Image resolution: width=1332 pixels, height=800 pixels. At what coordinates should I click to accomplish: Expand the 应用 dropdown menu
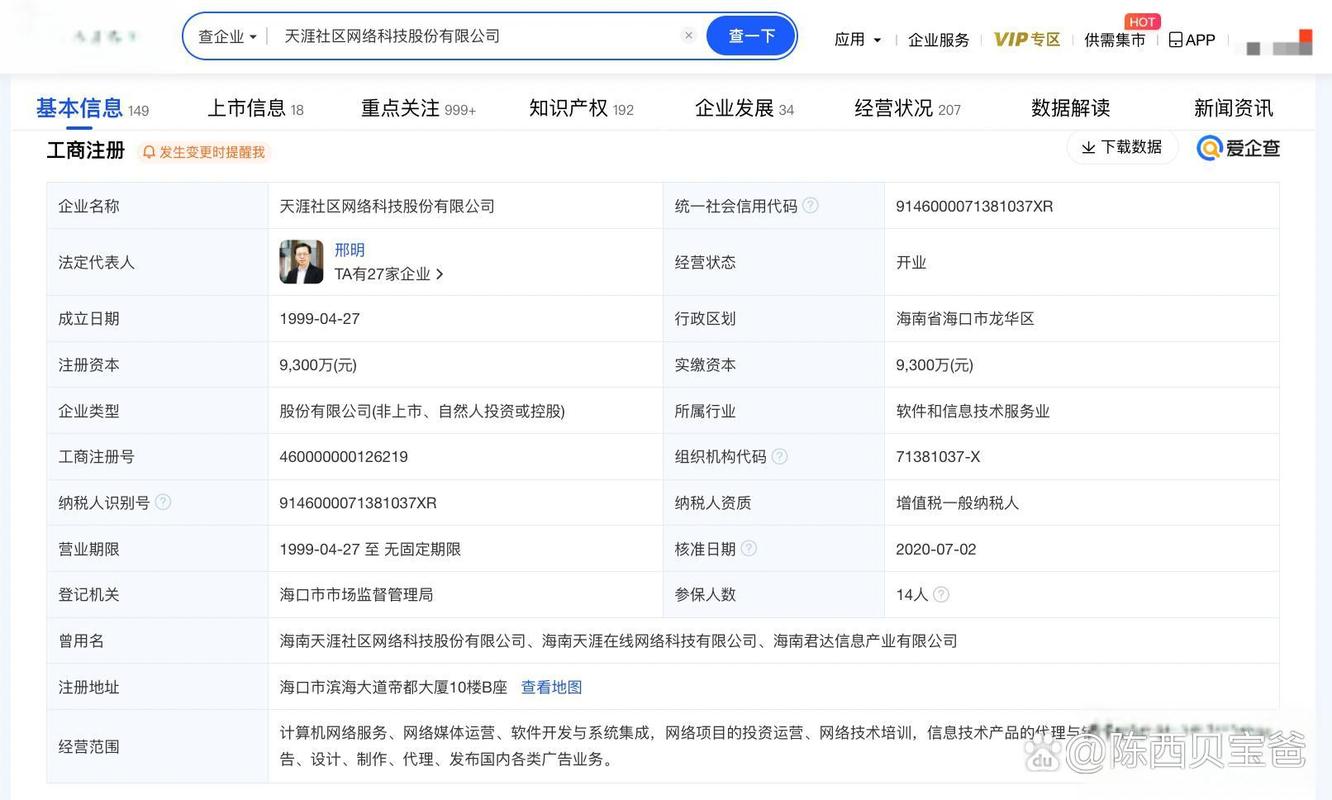(x=858, y=39)
